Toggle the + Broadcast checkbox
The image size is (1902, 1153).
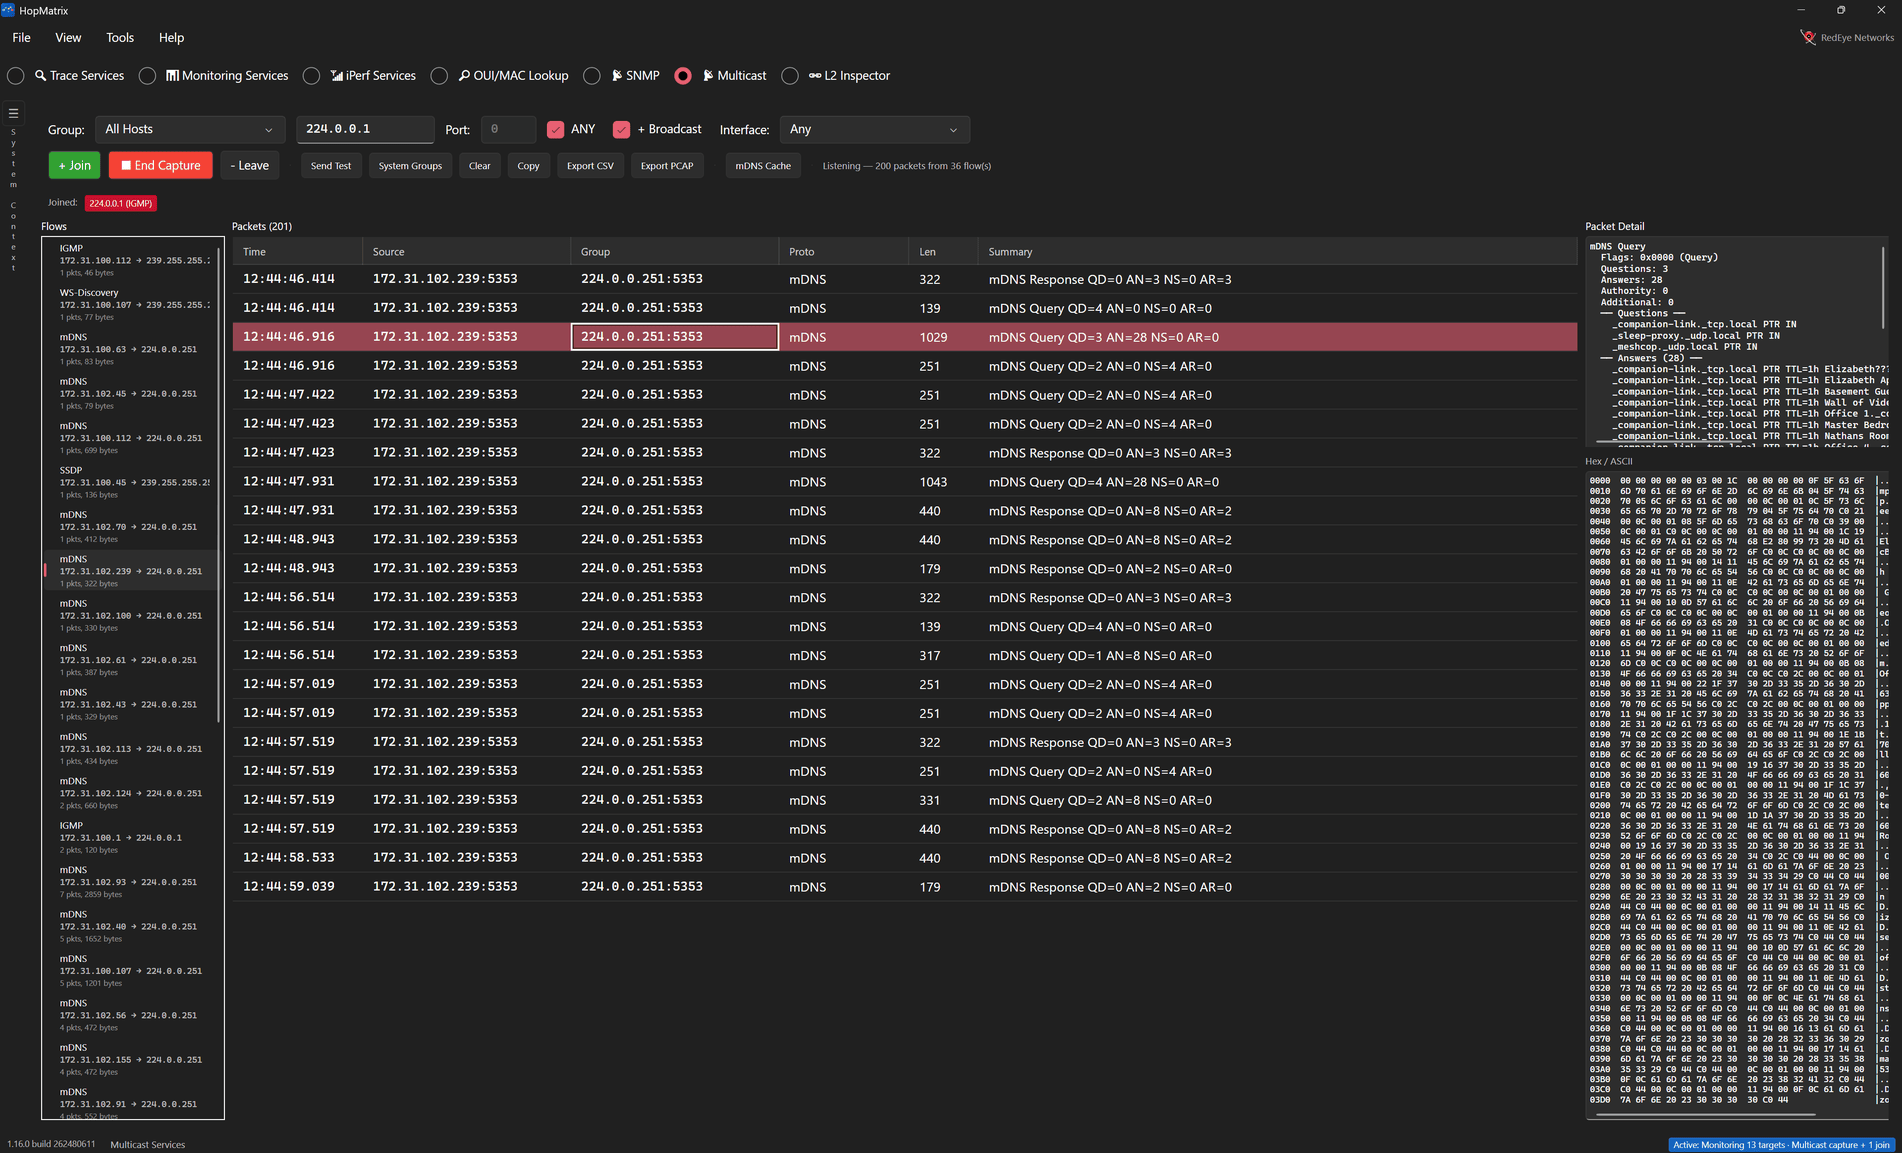click(x=622, y=129)
